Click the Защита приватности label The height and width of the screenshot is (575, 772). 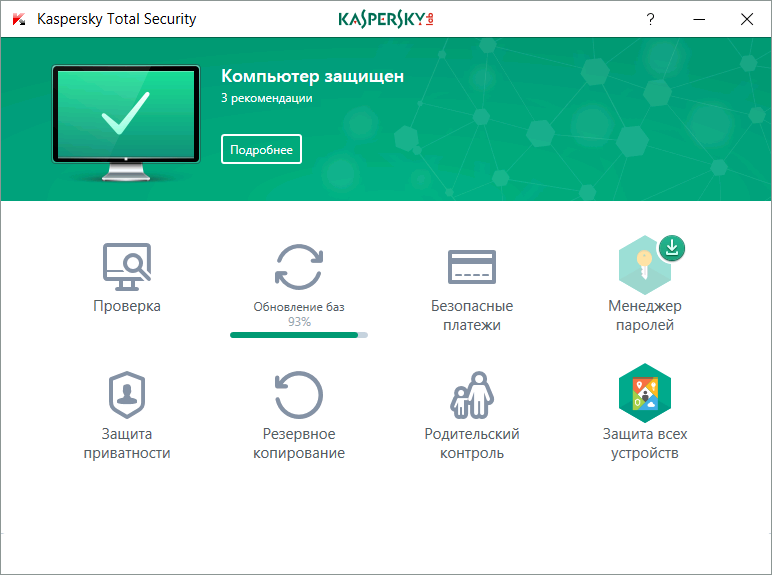pyautogui.click(x=127, y=443)
